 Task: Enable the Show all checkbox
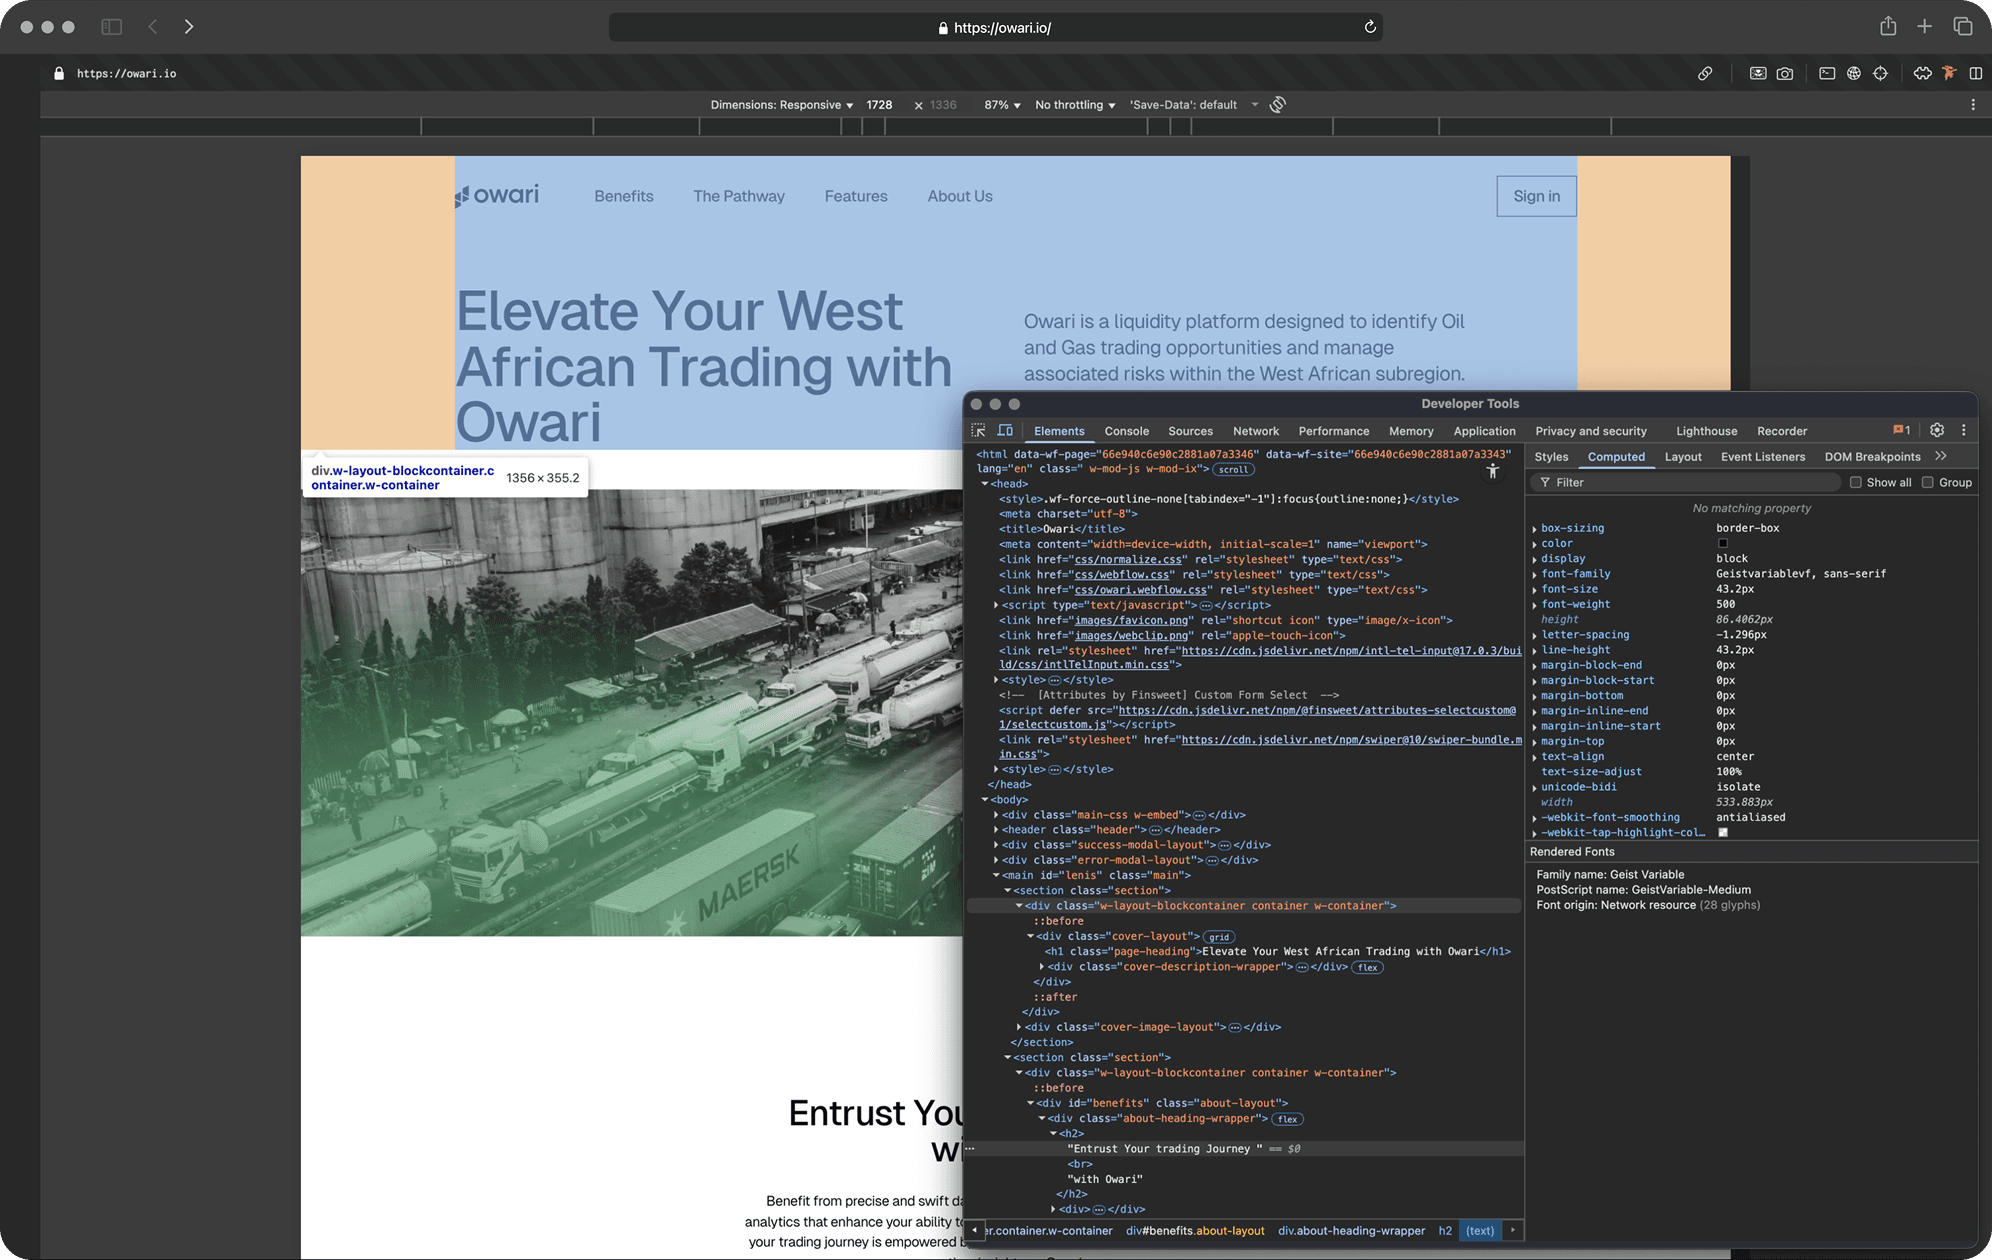pos(1856,483)
